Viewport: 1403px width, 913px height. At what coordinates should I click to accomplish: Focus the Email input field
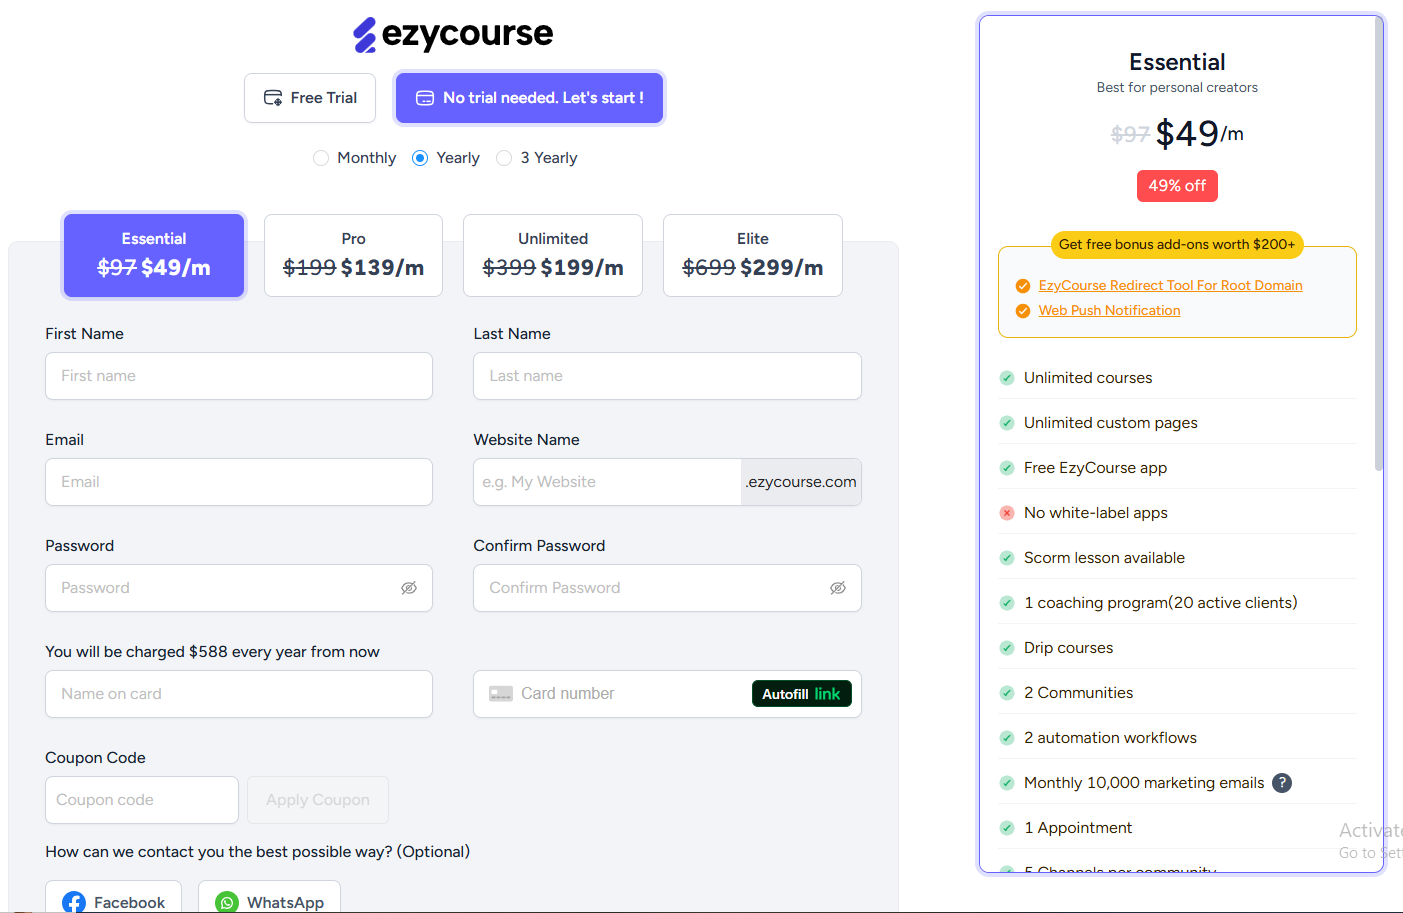pyautogui.click(x=239, y=482)
